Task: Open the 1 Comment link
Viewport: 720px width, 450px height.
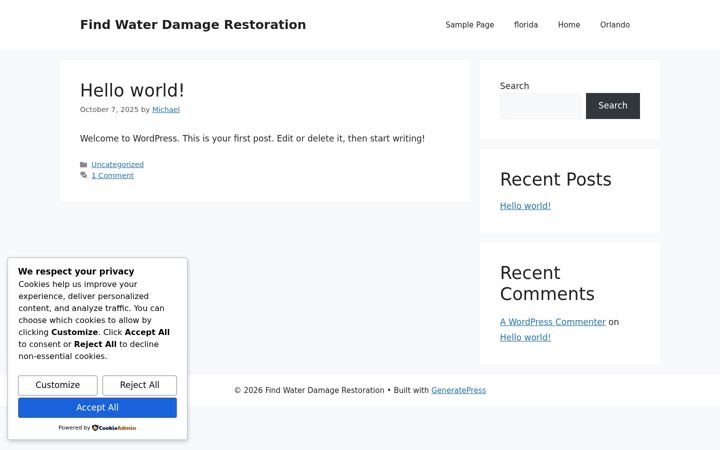Action: (x=112, y=175)
